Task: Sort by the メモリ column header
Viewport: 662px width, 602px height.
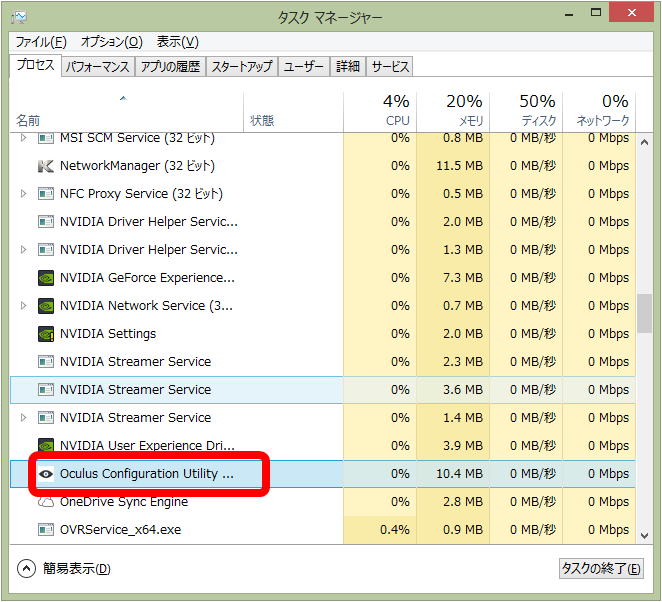Action: click(453, 112)
